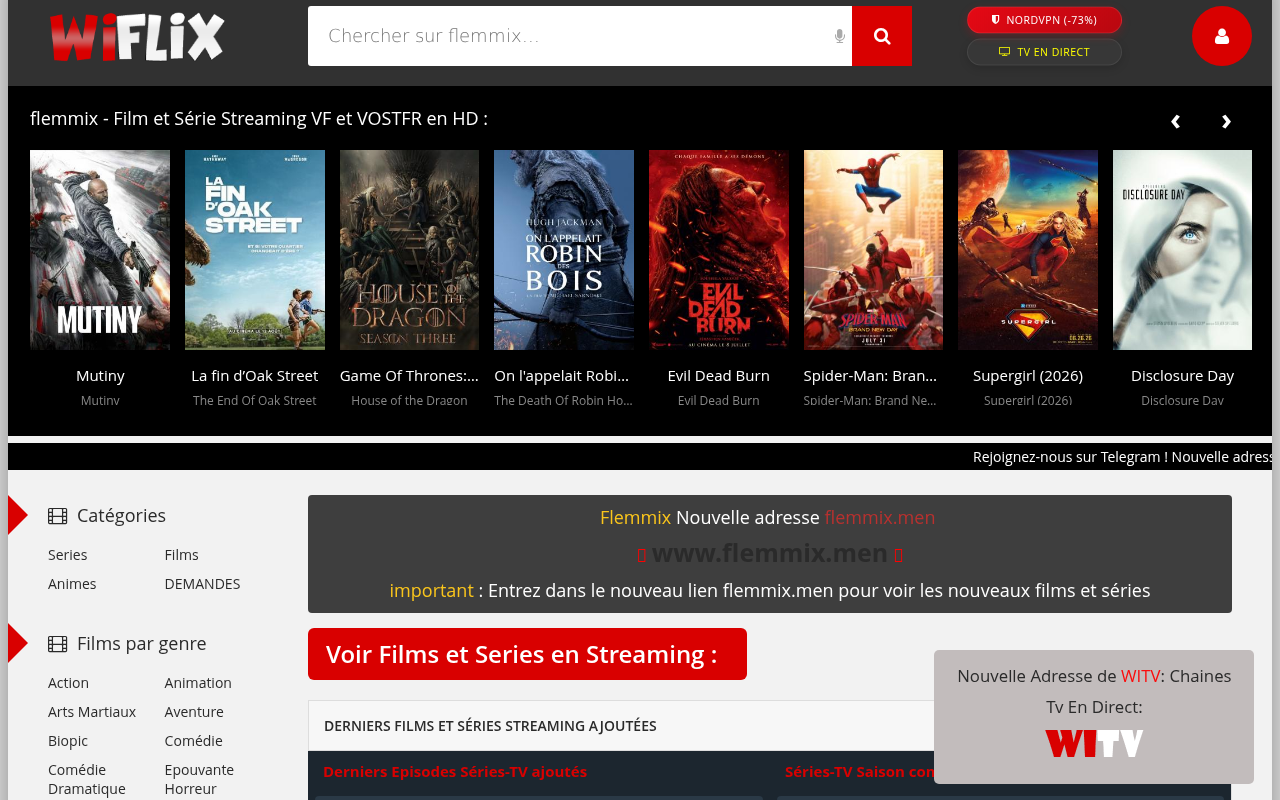Open the Animes category

pos(72,584)
